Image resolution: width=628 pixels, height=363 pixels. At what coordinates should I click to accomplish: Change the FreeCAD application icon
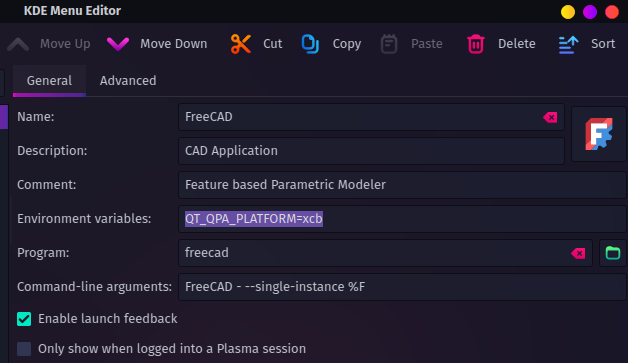click(x=599, y=134)
